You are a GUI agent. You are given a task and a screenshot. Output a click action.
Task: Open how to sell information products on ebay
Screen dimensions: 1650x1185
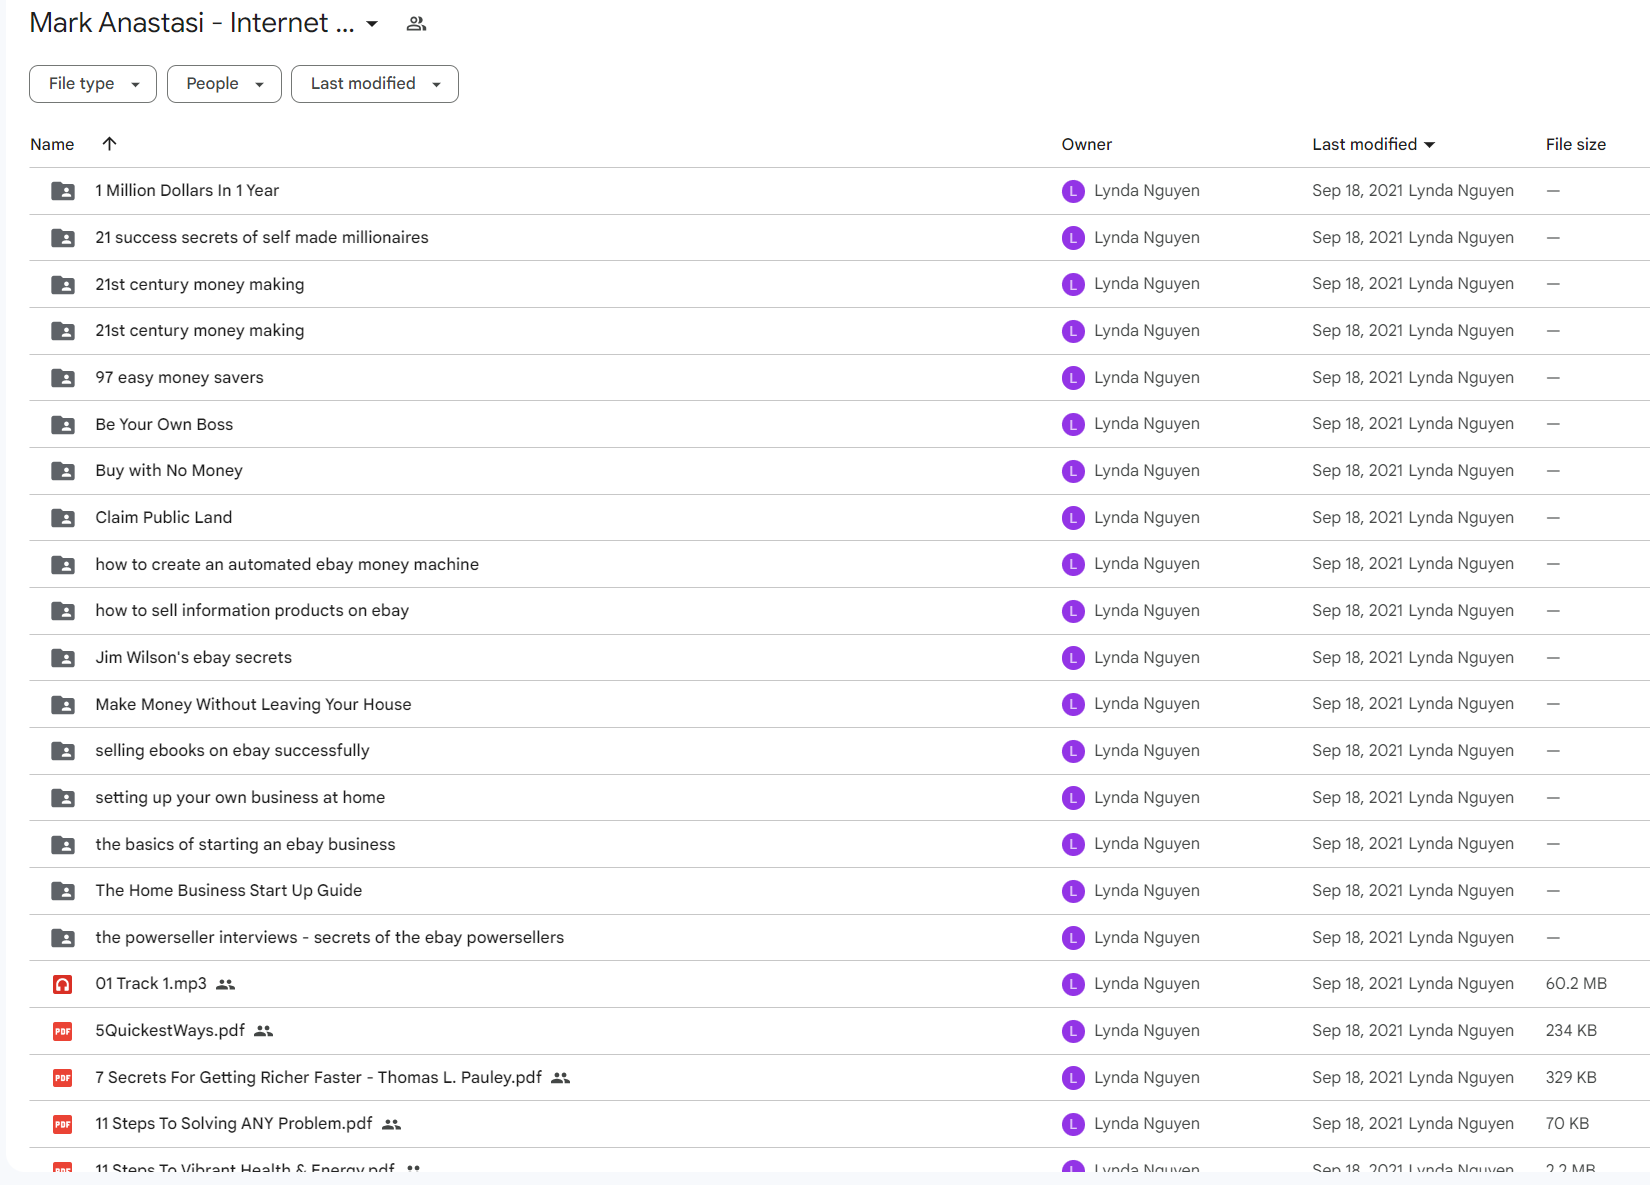[252, 610]
